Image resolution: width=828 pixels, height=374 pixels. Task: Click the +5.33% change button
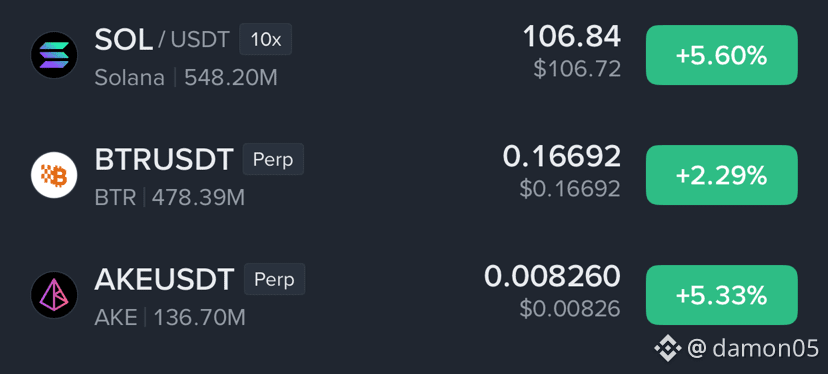click(x=721, y=295)
